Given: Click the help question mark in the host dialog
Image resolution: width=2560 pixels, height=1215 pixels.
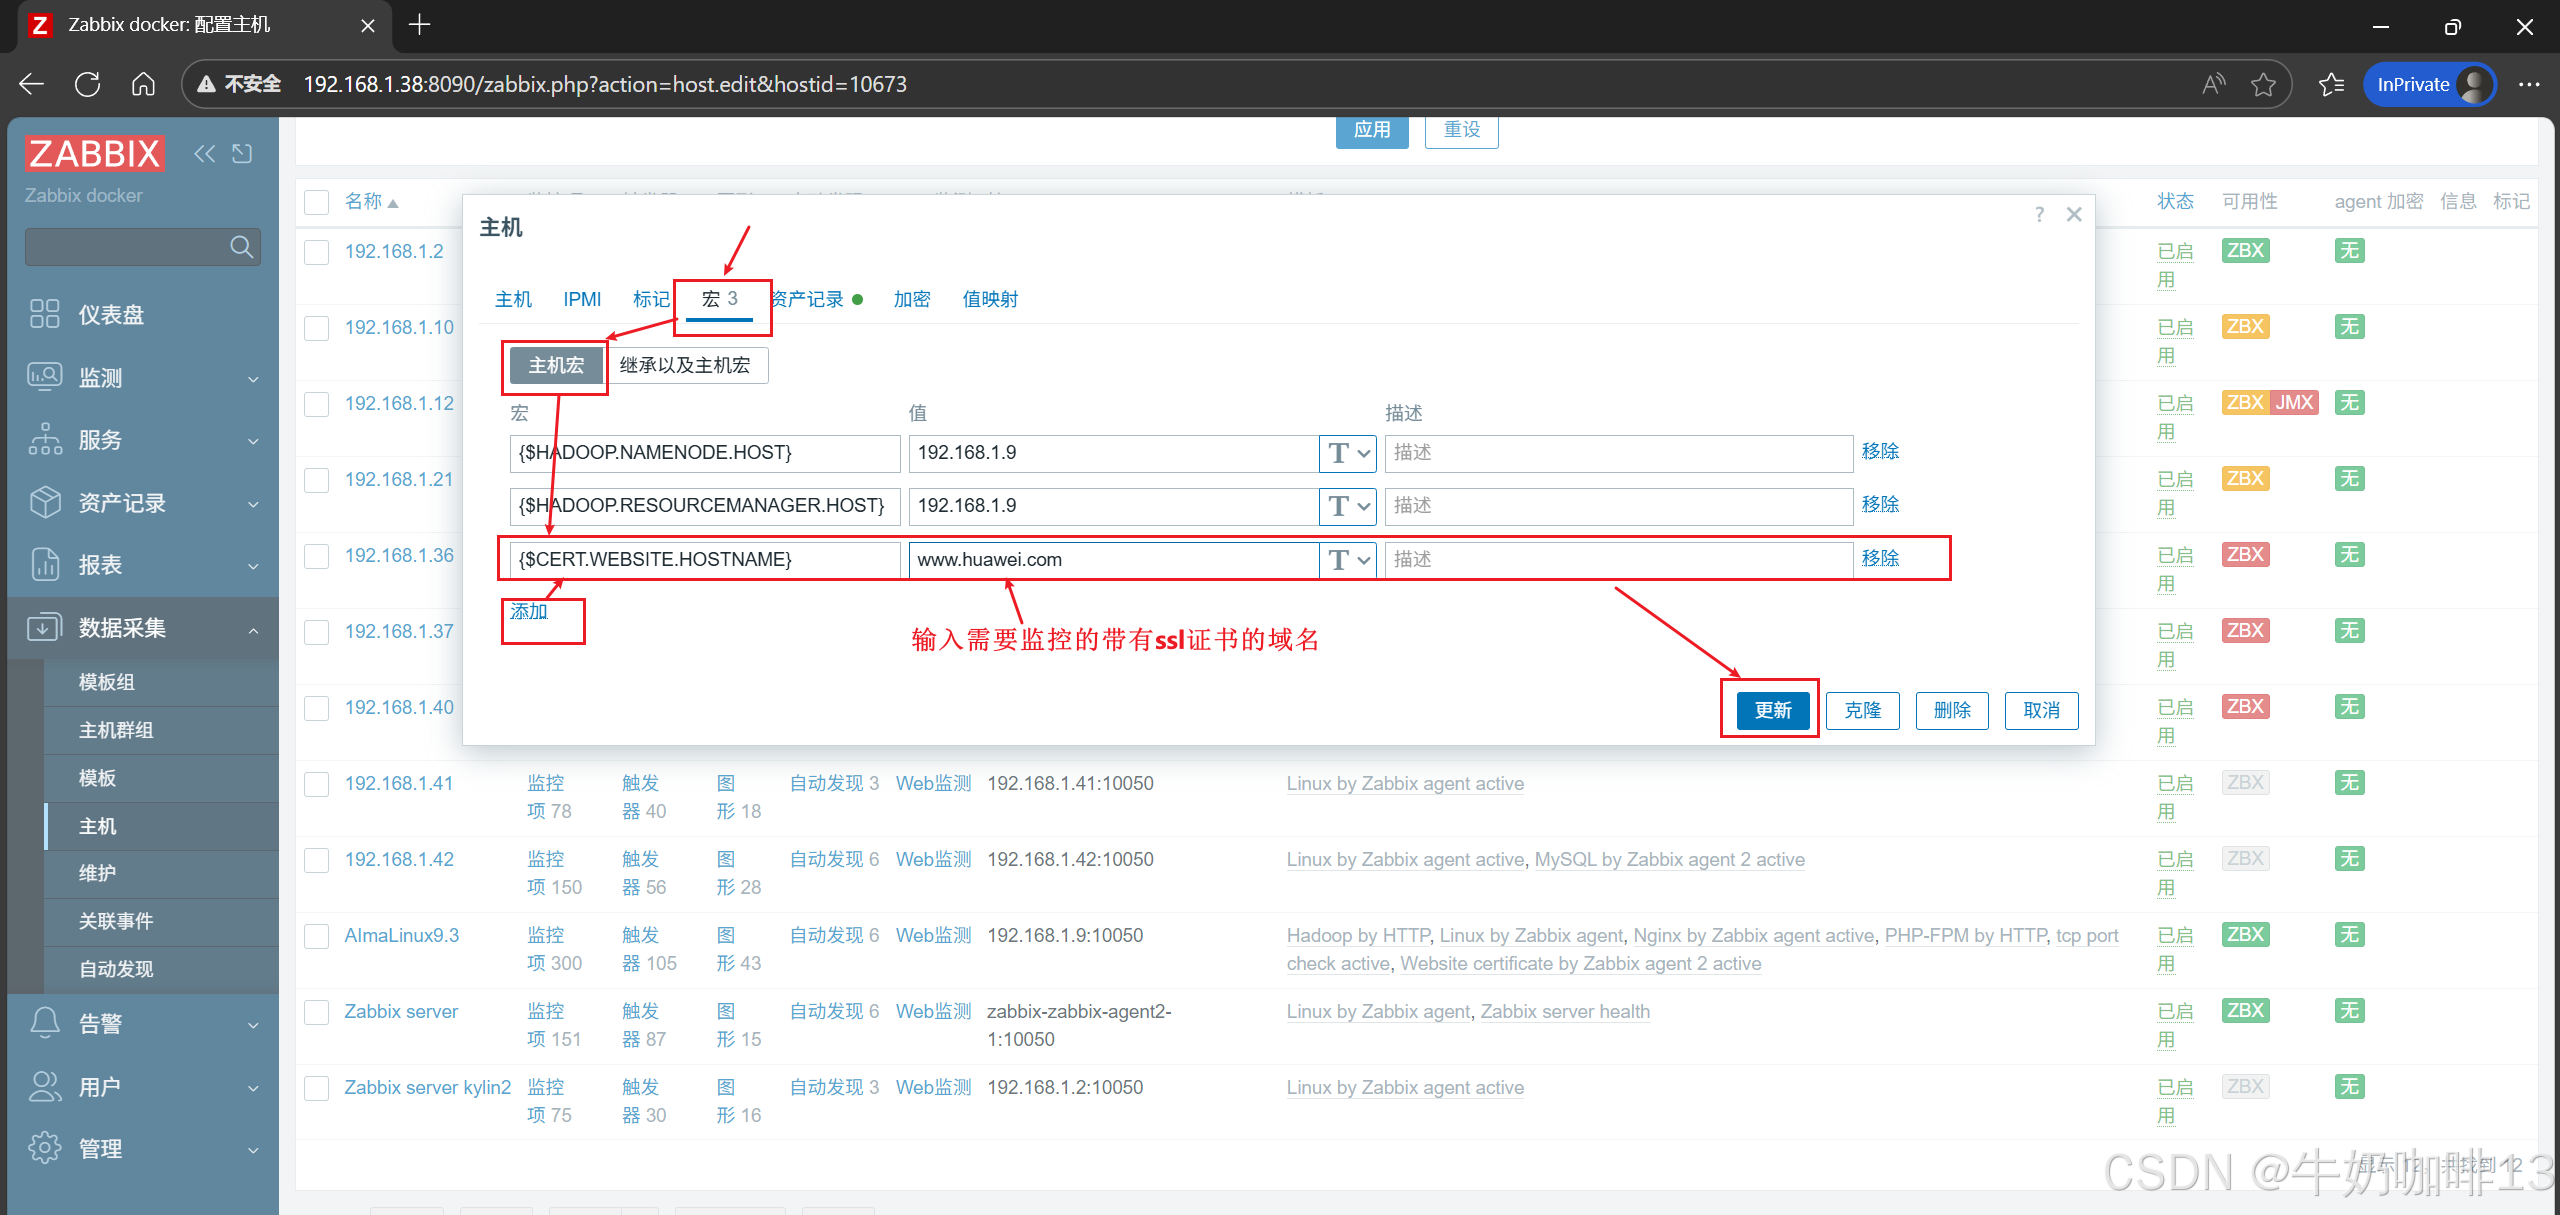Looking at the screenshot, I should tap(2039, 214).
